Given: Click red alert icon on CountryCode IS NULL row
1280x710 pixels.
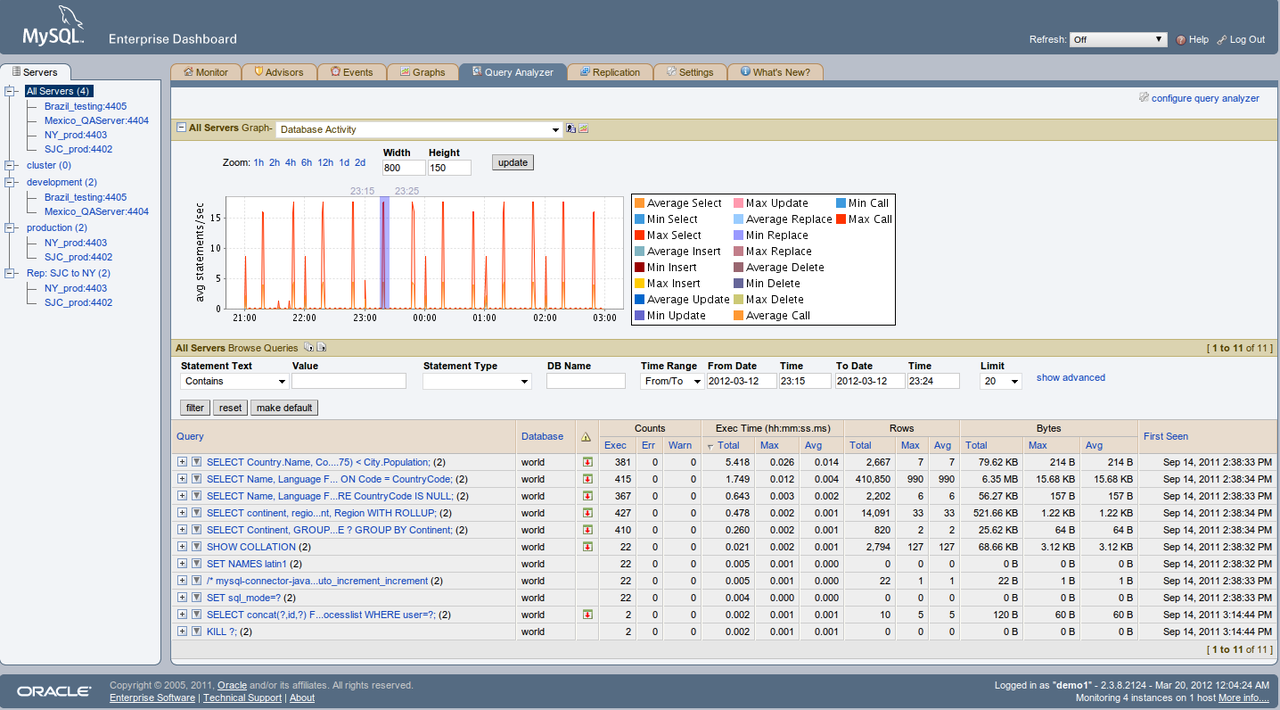Looking at the screenshot, I should 587,496.
